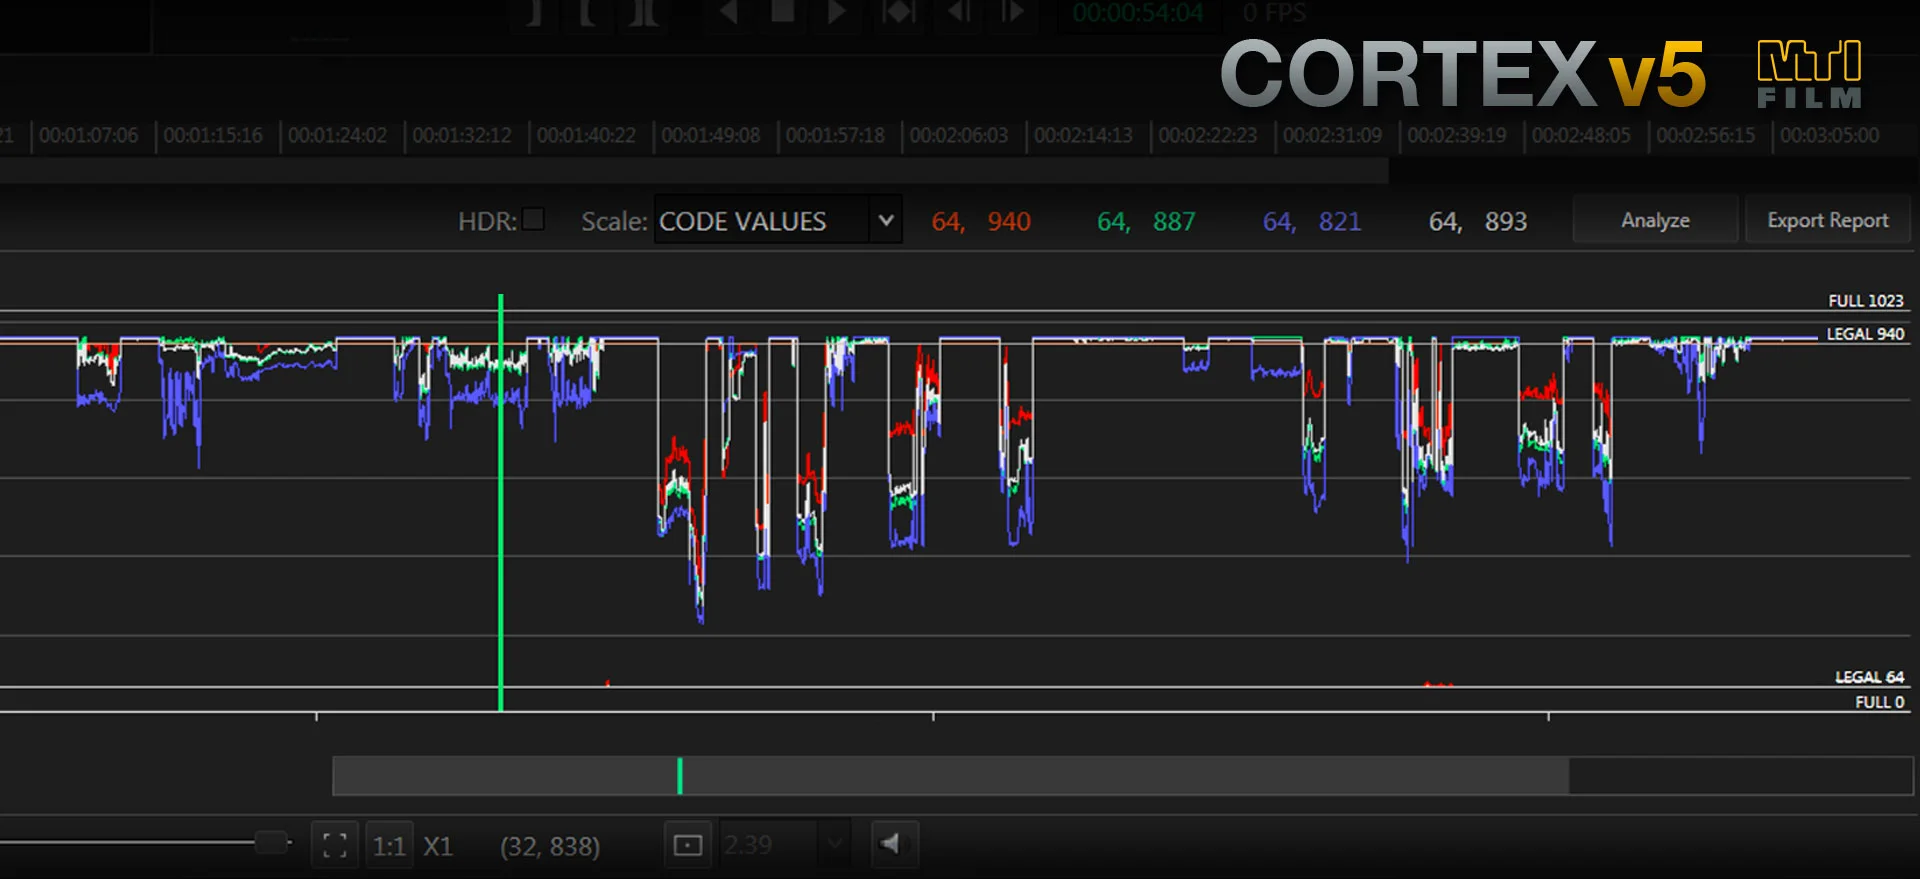This screenshot has height=879, width=1920.
Task: Click ruler timecode 00:02:14:13
Action: pos(1083,135)
